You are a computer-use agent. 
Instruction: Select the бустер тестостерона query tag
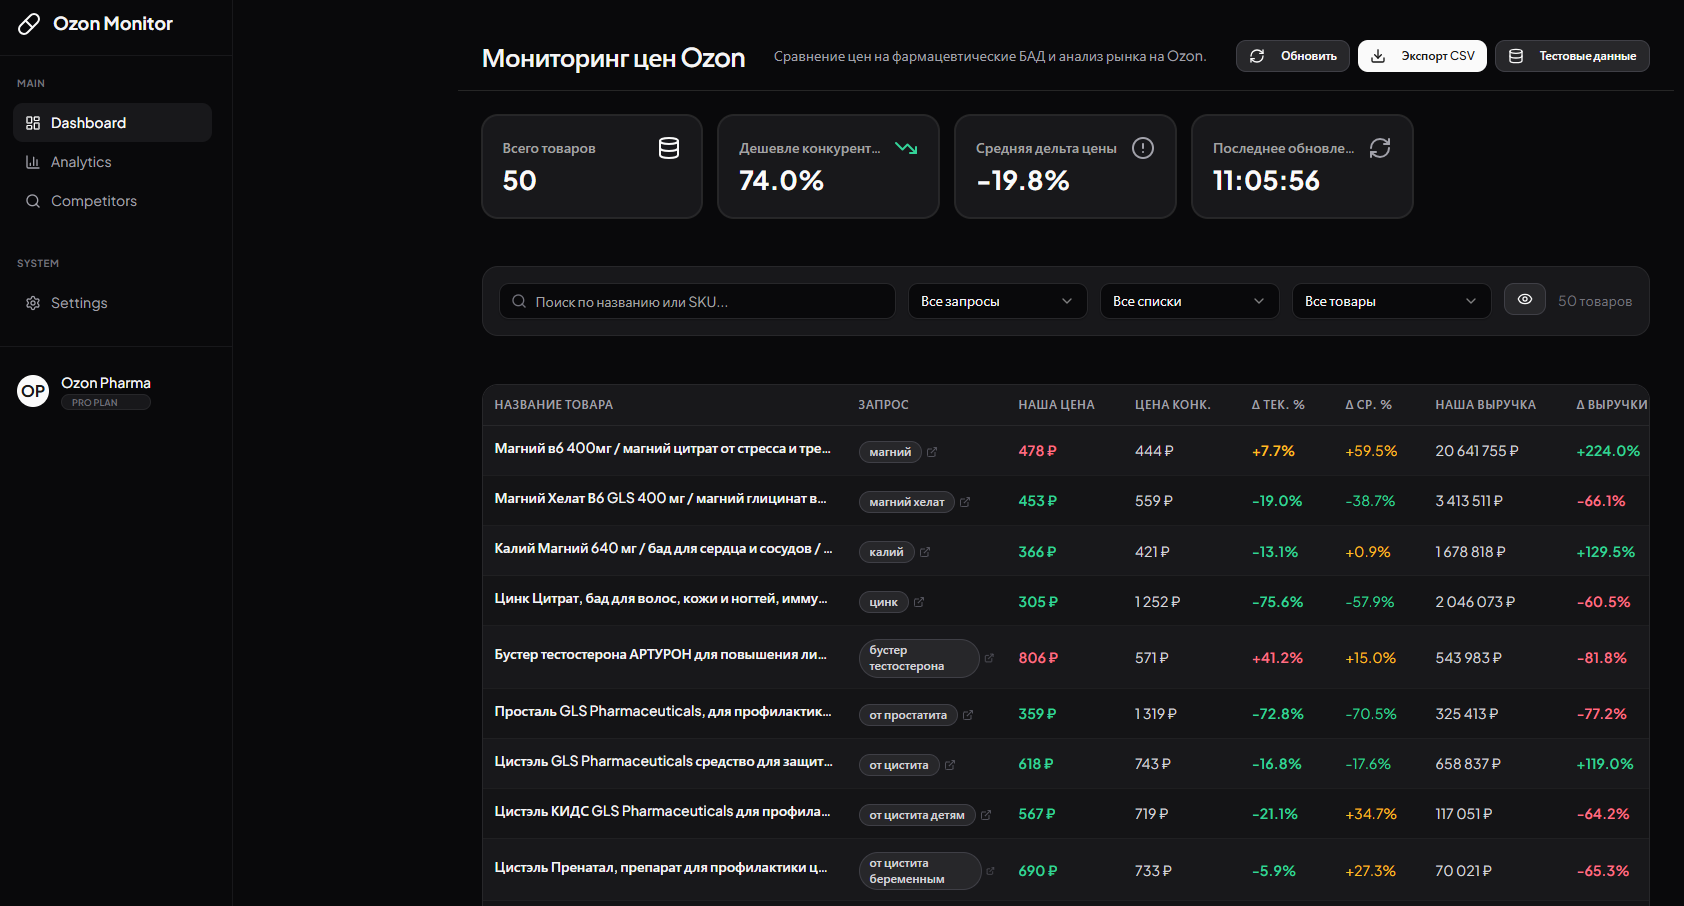[919, 658]
